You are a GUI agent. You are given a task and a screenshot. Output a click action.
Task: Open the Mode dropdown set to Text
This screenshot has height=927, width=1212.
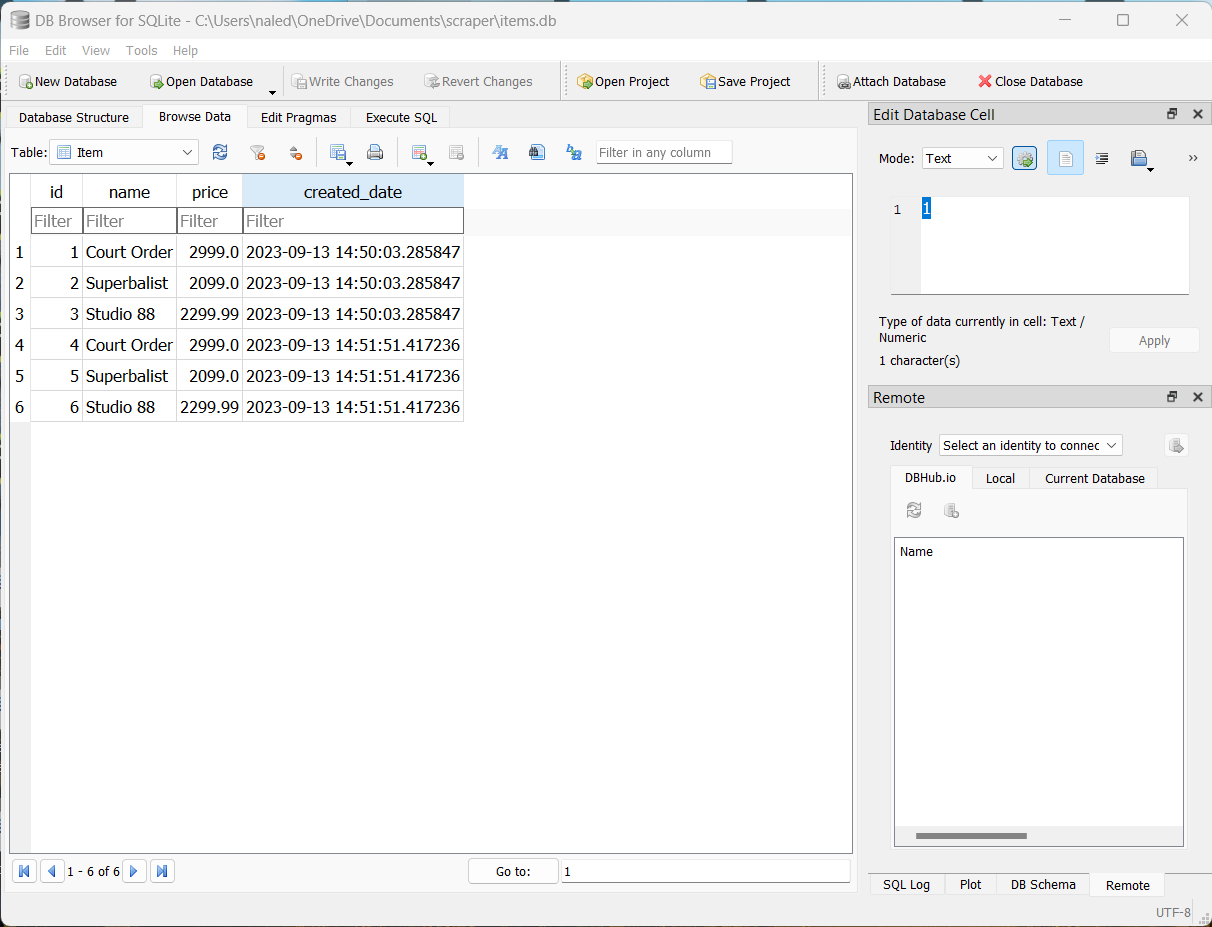point(962,158)
